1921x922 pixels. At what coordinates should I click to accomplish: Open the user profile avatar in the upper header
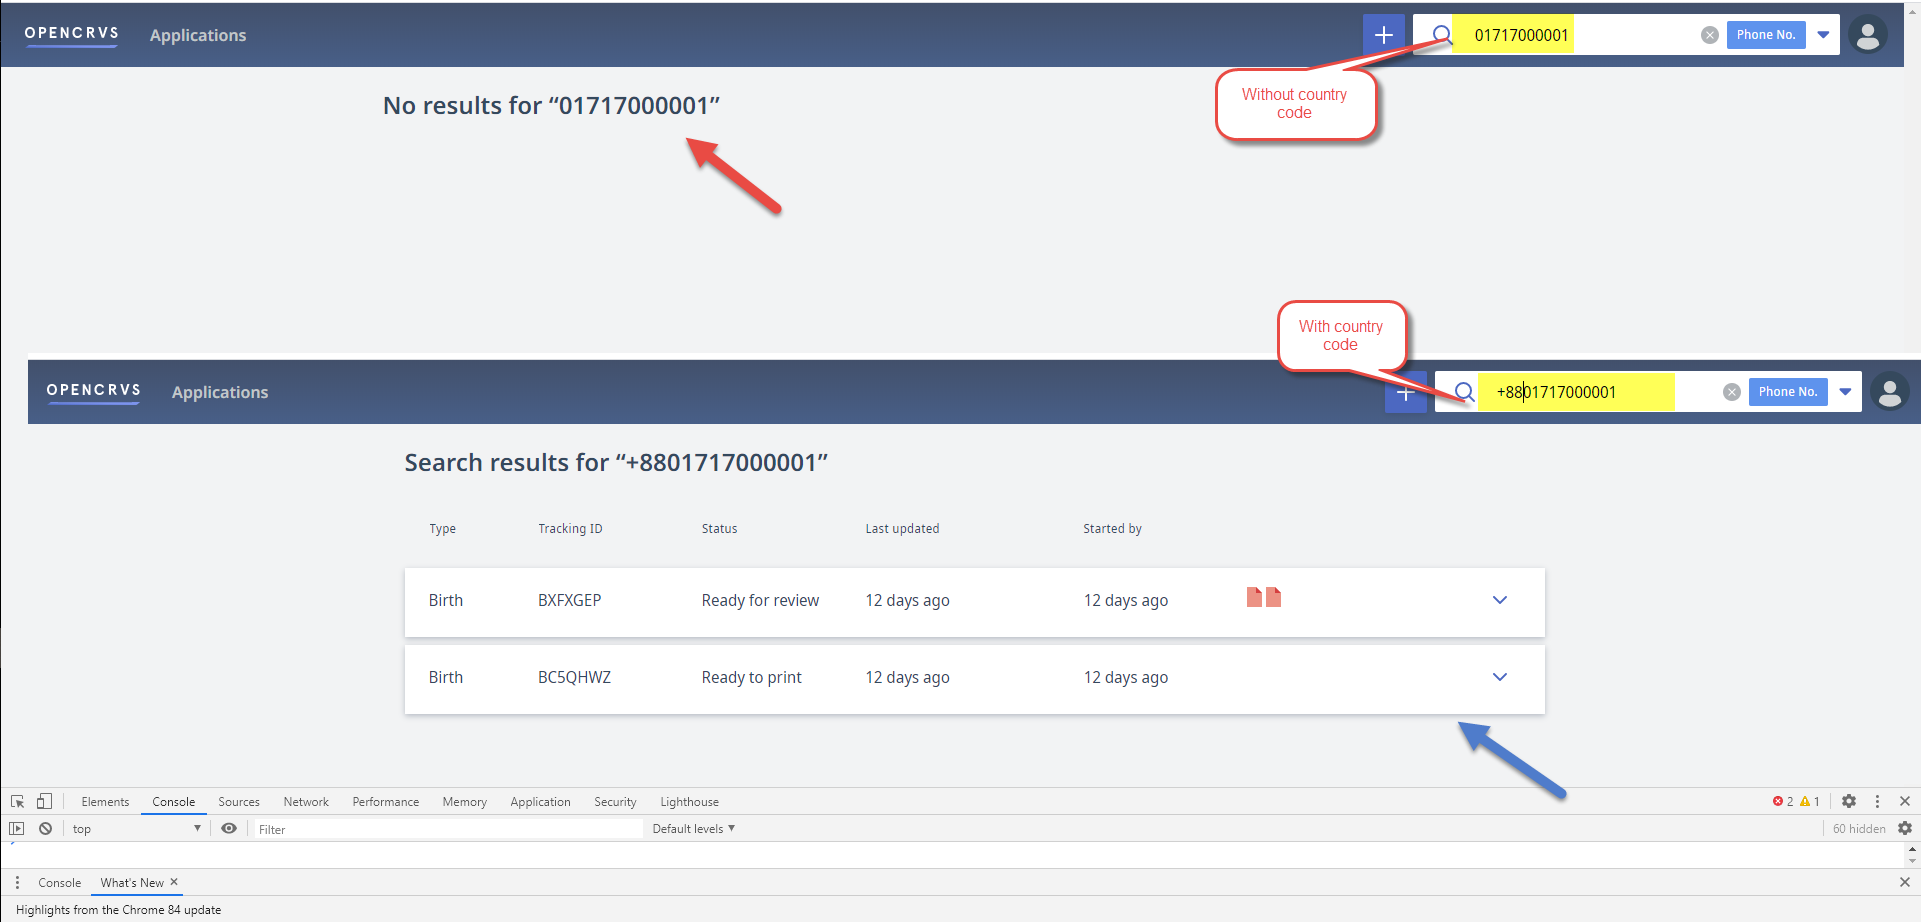[x=1867, y=35]
